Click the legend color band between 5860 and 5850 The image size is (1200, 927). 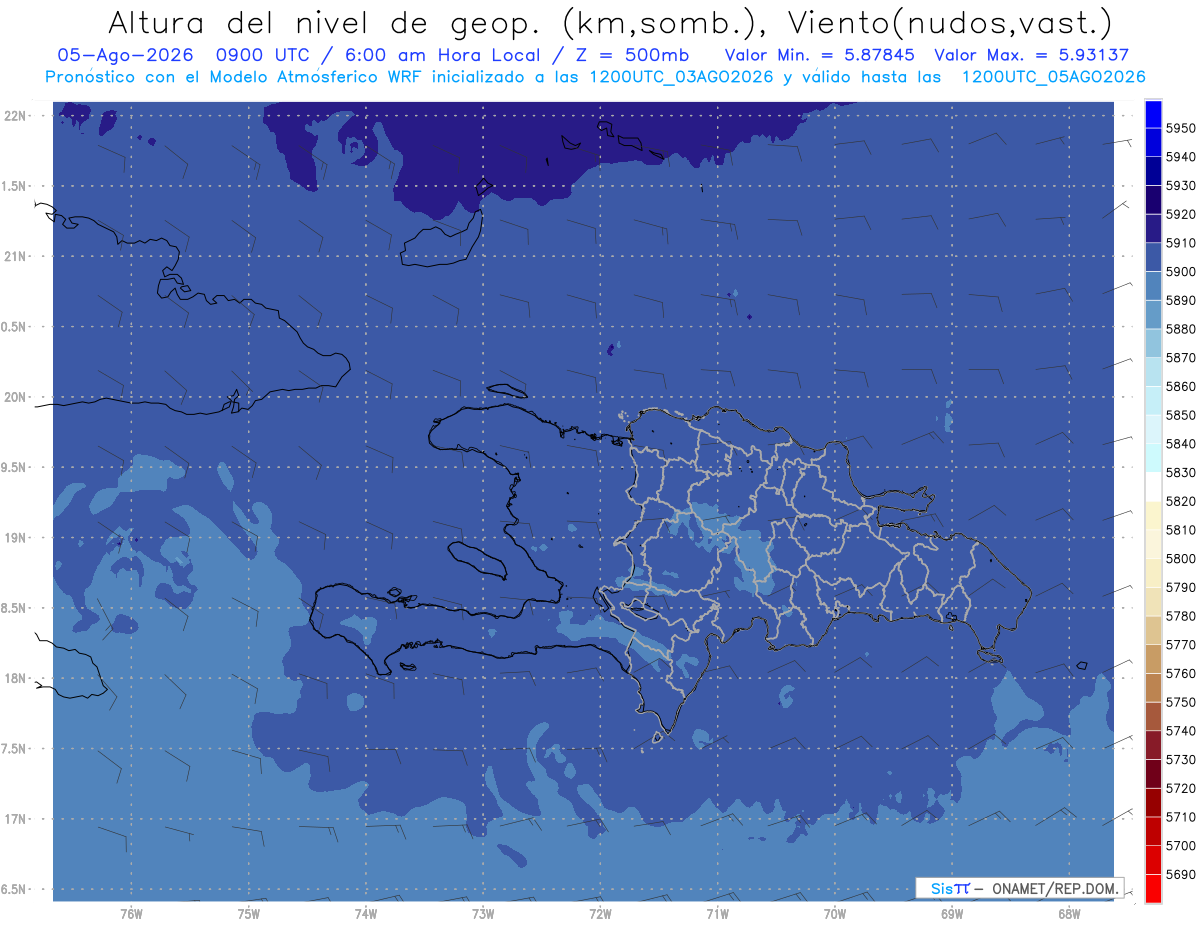(x=1153, y=401)
